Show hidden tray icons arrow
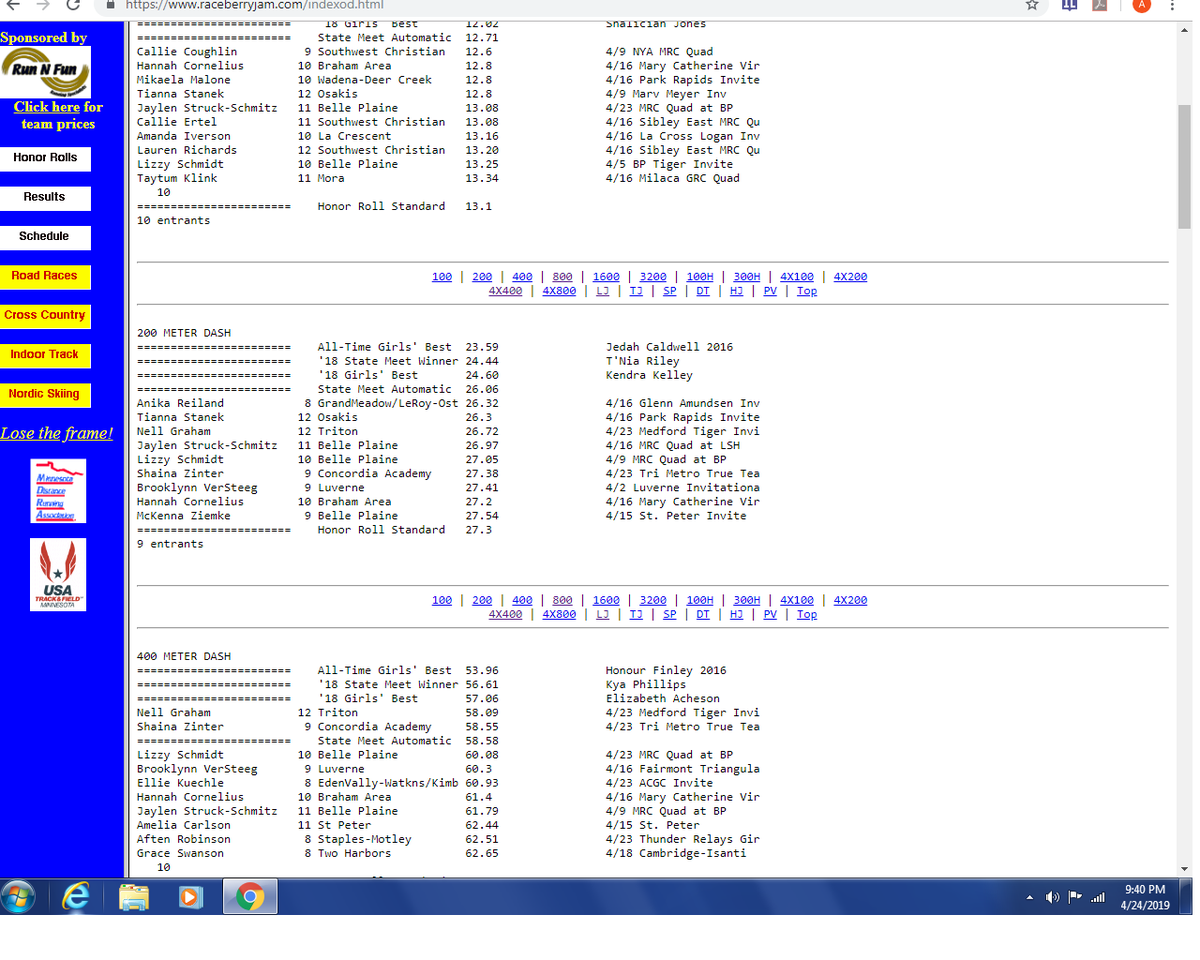The height and width of the screenshot is (960, 1200). point(1030,898)
